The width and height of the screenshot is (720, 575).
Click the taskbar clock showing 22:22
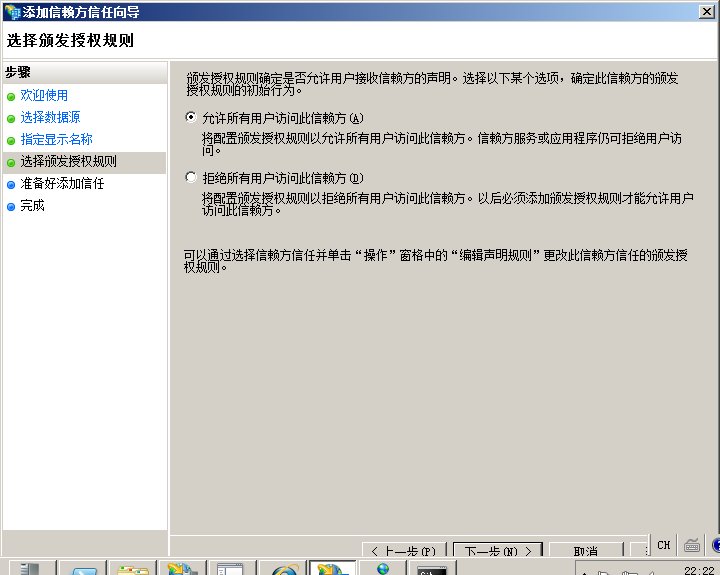[698, 570]
